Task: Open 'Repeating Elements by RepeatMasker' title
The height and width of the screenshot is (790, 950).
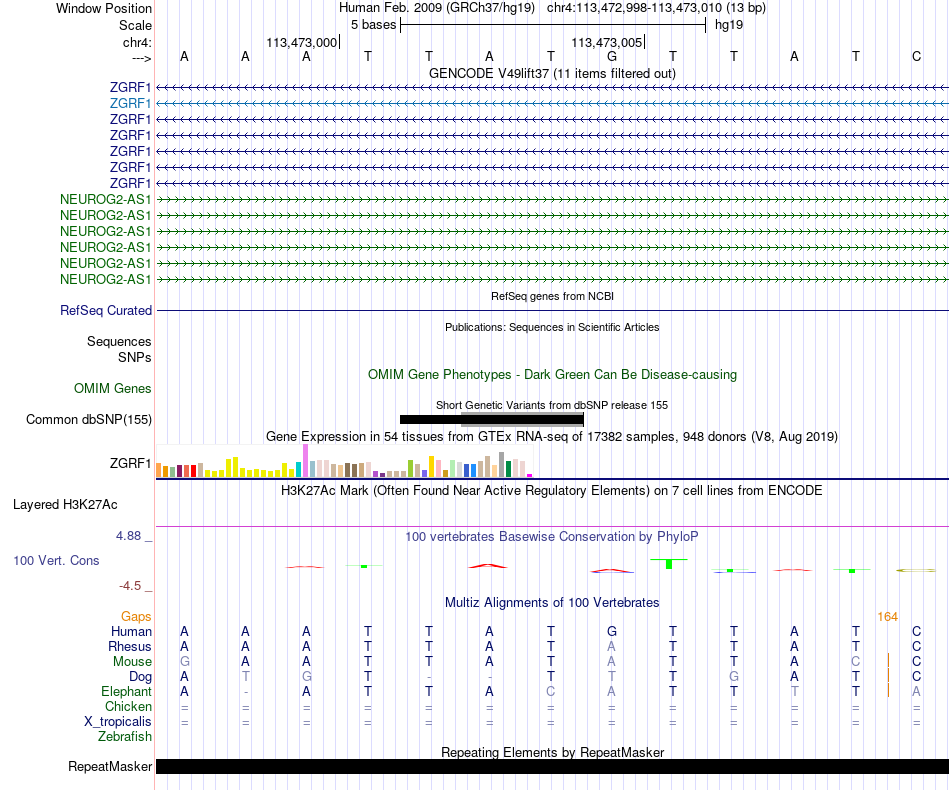Action: (x=552, y=752)
